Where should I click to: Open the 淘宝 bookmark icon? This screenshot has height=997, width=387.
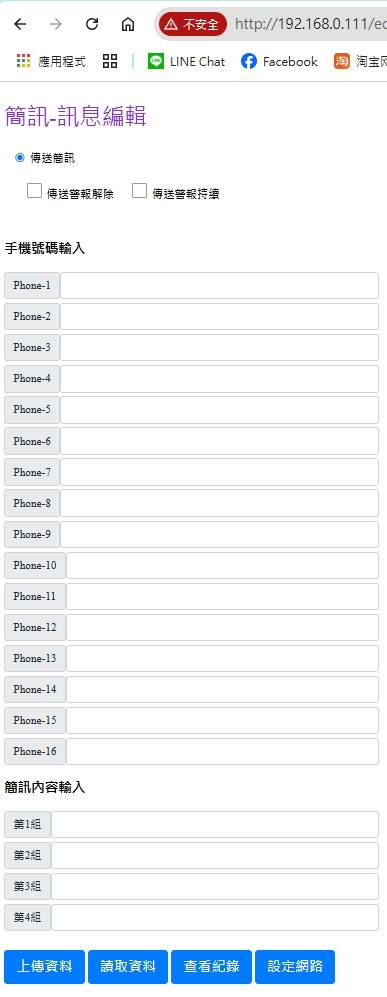point(341,62)
